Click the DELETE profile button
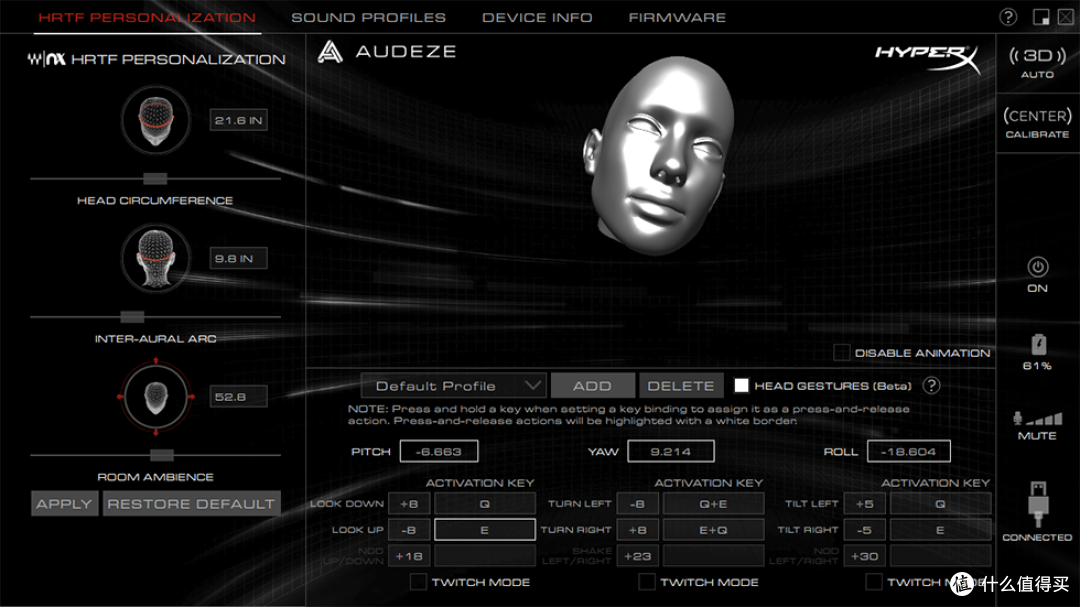Screen dimensions: 1080x607 [x=681, y=386]
